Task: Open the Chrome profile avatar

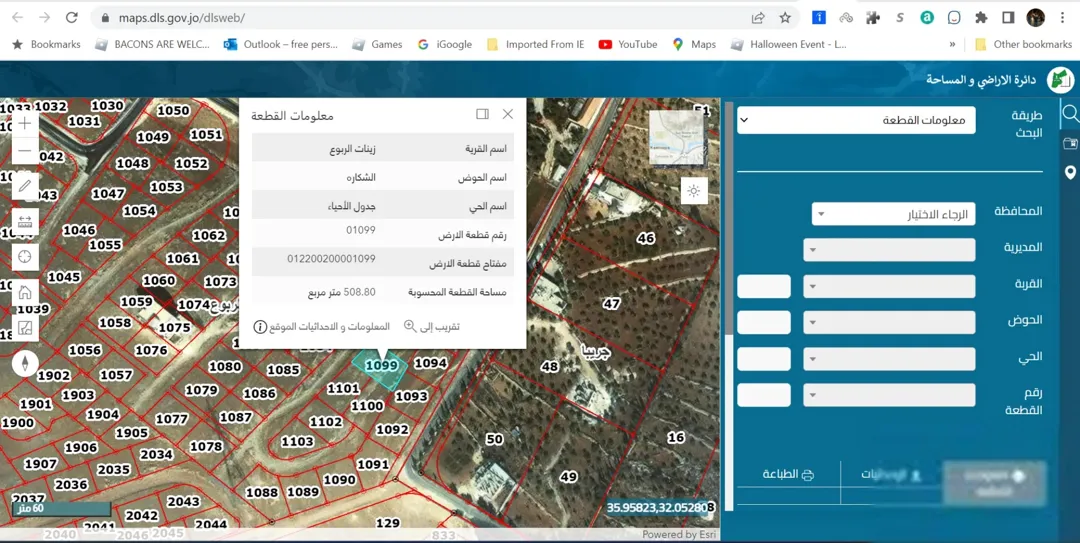Action: pos(1035,18)
